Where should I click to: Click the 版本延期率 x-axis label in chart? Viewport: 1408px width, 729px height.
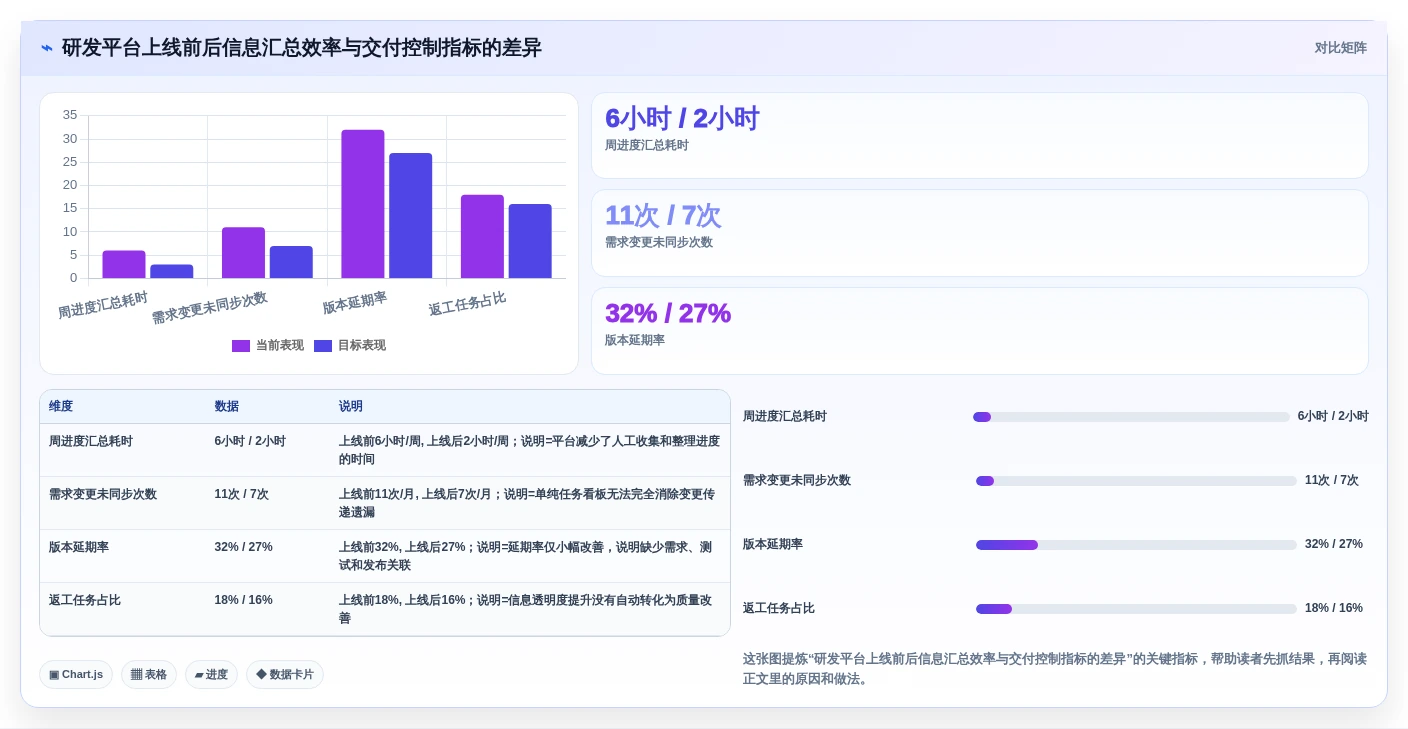coord(355,303)
